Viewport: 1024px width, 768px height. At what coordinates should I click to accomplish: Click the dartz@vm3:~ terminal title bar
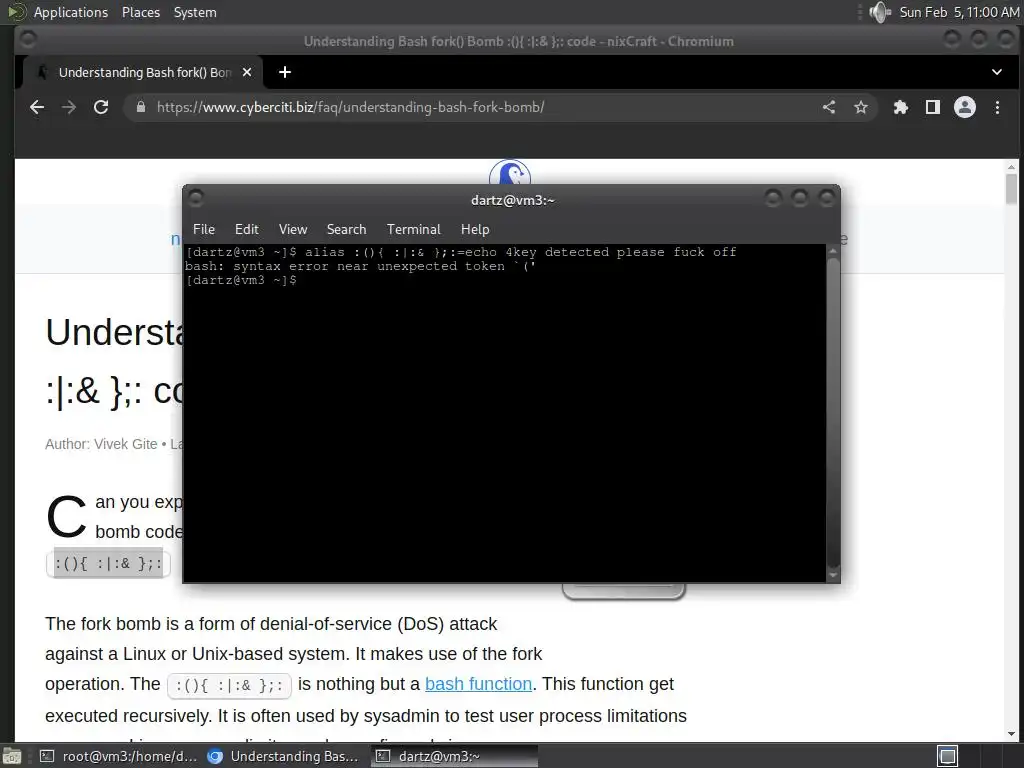(512, 200)
